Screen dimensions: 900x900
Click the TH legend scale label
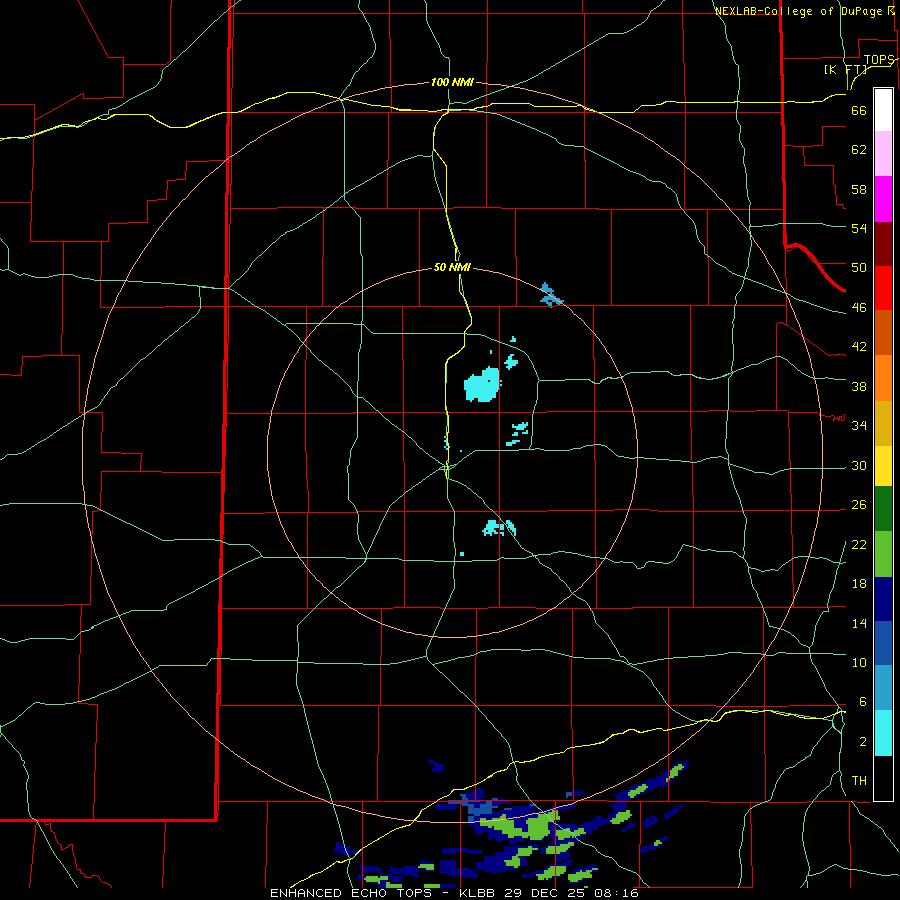click(859, 781)
